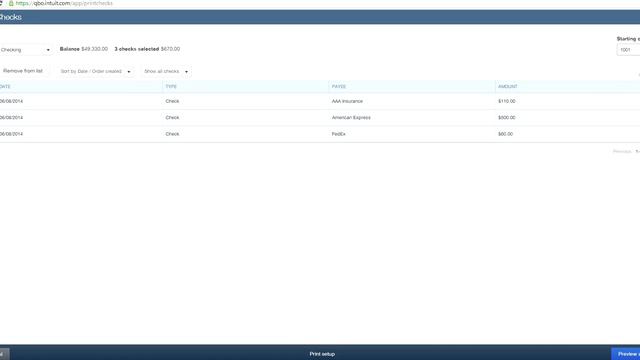The width and height of the screenshot is (640, 360).
Task: Click the Balance $49,330.00 text
Action: (x=84, y=49)
